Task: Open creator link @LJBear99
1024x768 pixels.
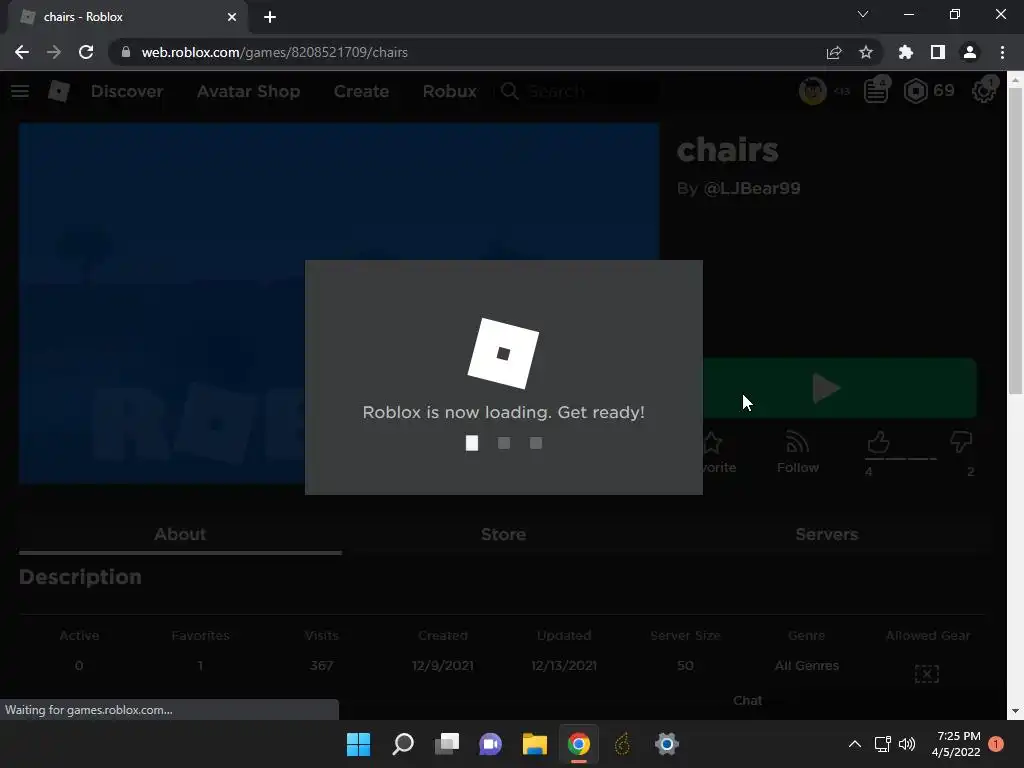Action: (x=752, y=188)
